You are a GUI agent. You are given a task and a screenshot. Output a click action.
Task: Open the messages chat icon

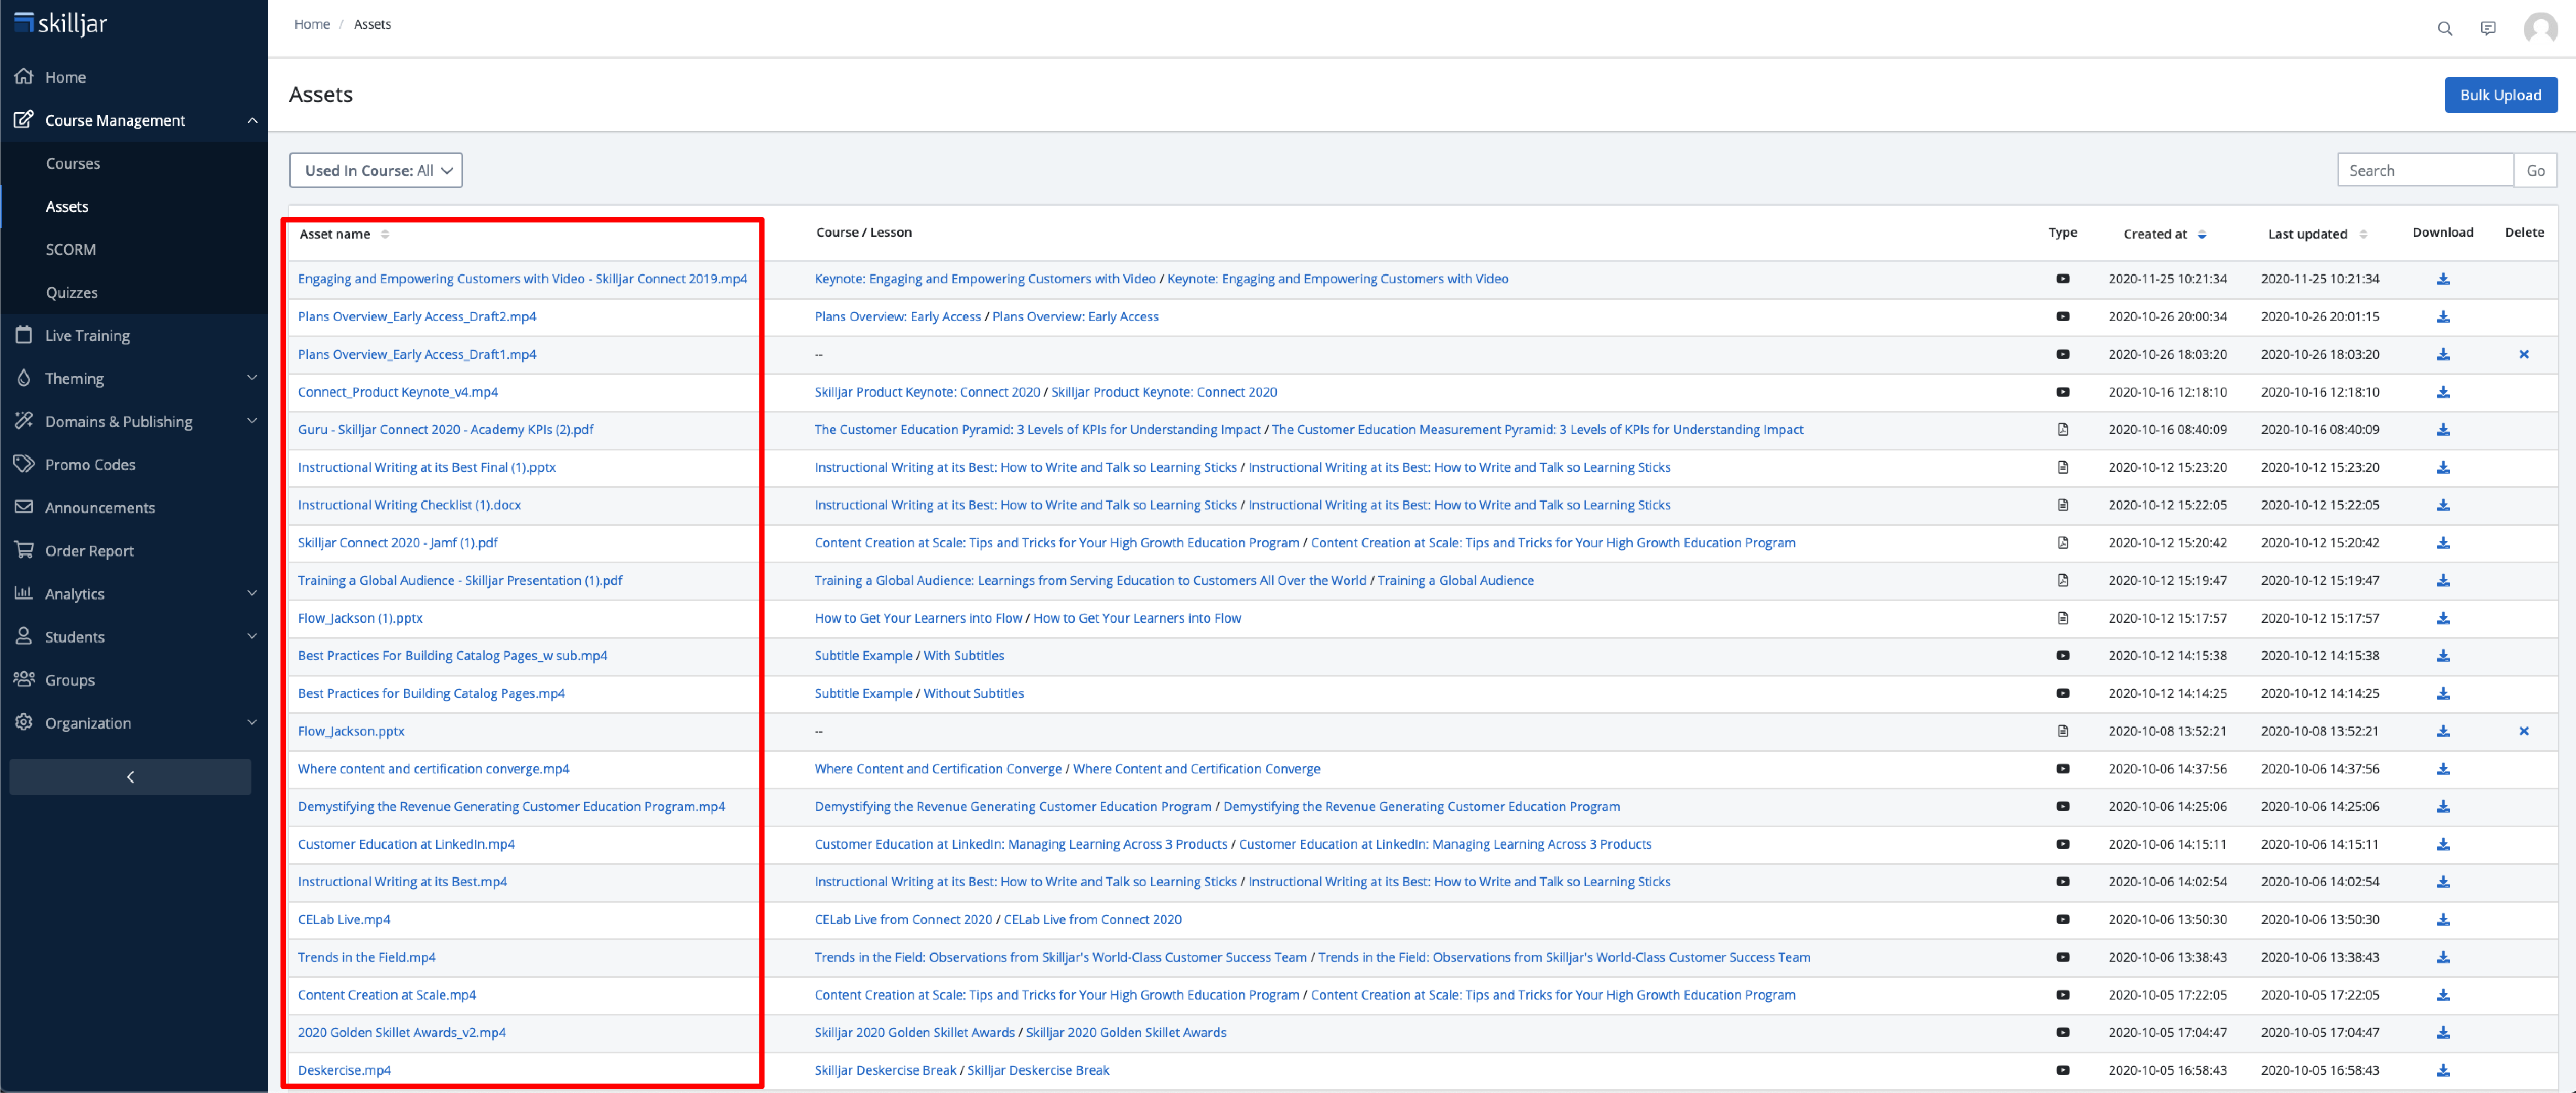tap(2488, 28)
